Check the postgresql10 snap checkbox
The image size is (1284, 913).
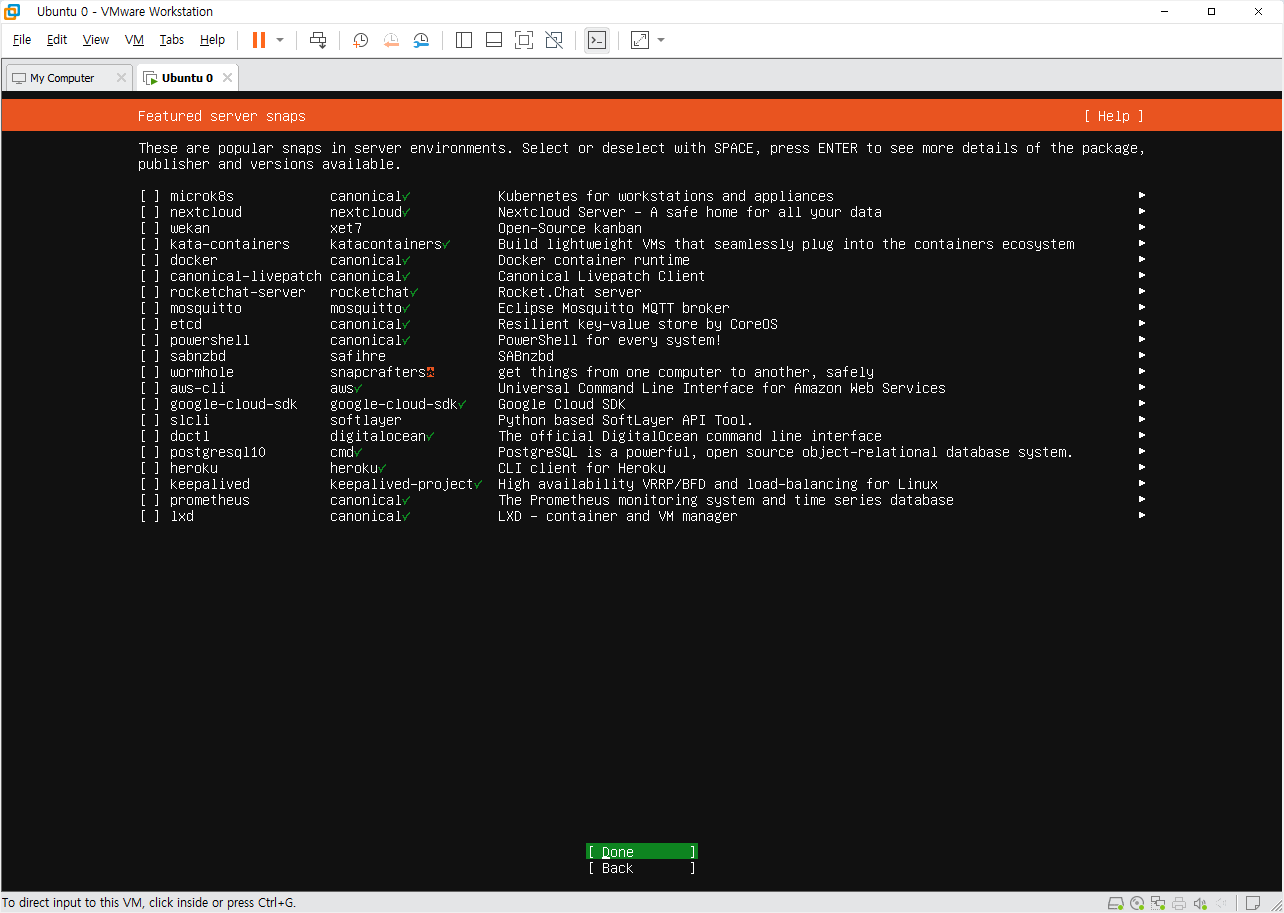tap(150, 452)
